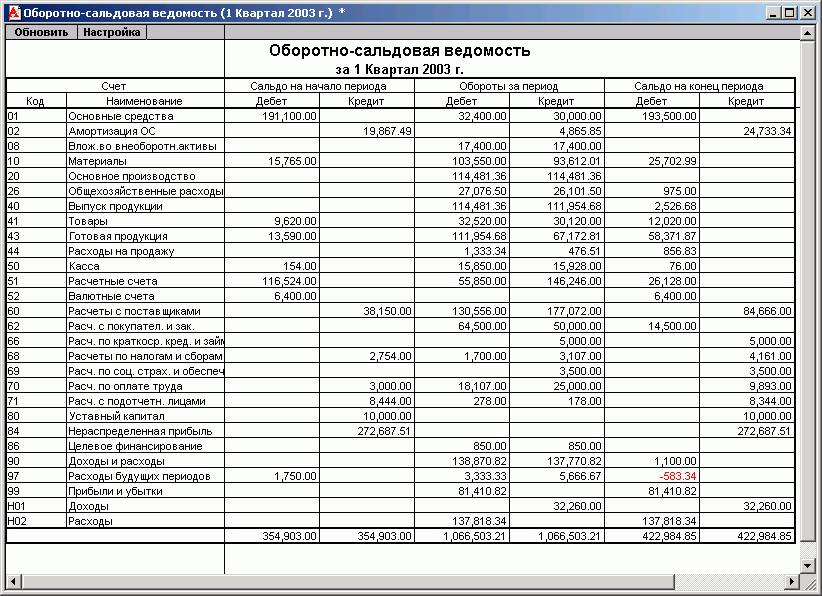The height and width of the screenshot is (596, 822).
Task: Click the horizontal scrollbar thumb
Action: (x=348, y=581)
